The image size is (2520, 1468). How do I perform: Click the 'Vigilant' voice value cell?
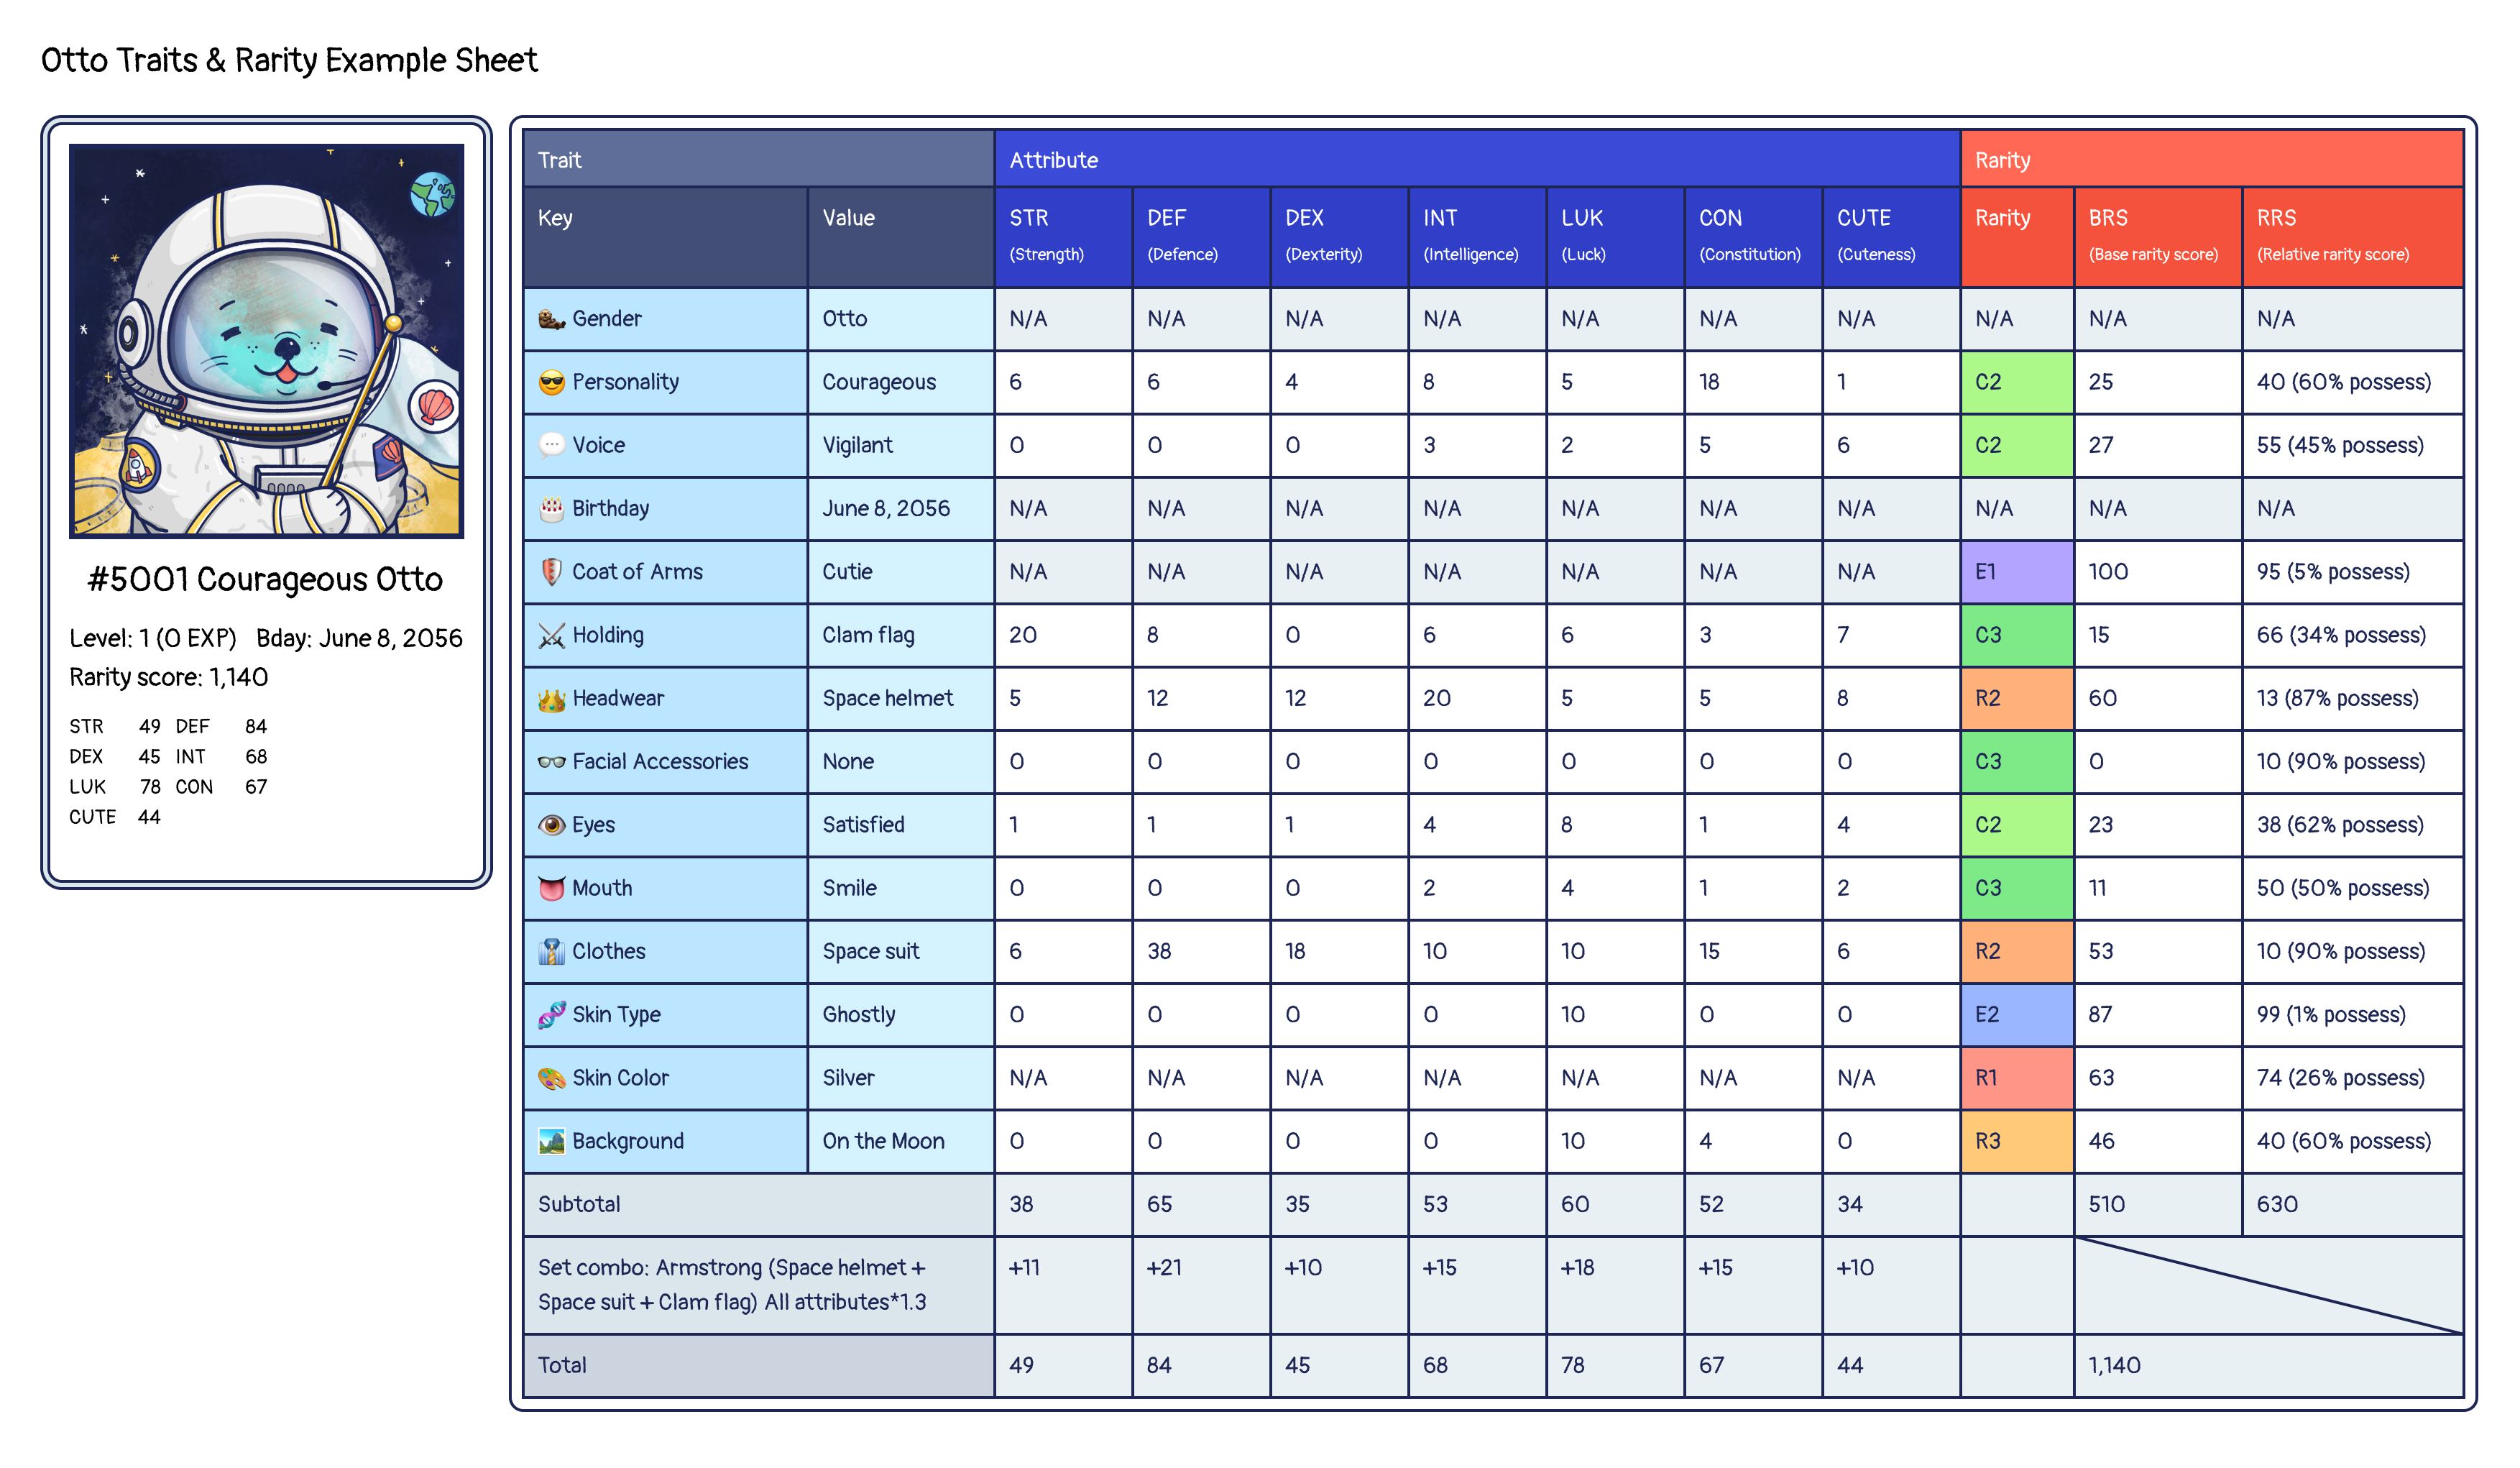click(901, 445)
